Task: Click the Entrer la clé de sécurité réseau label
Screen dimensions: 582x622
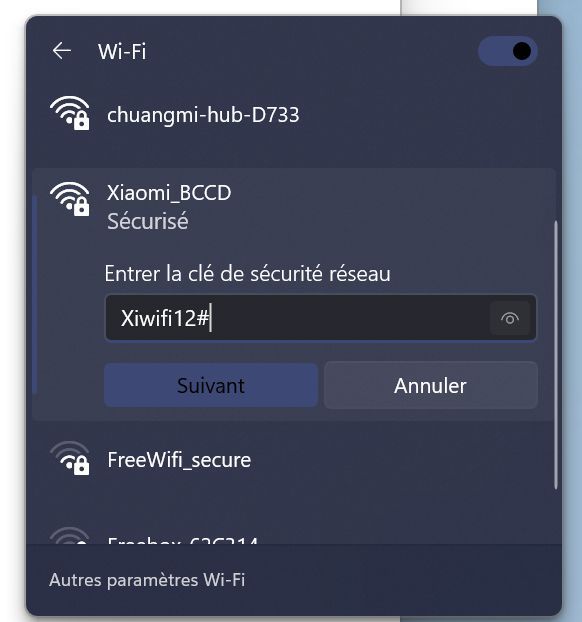Action: click(x=248, y=274)
